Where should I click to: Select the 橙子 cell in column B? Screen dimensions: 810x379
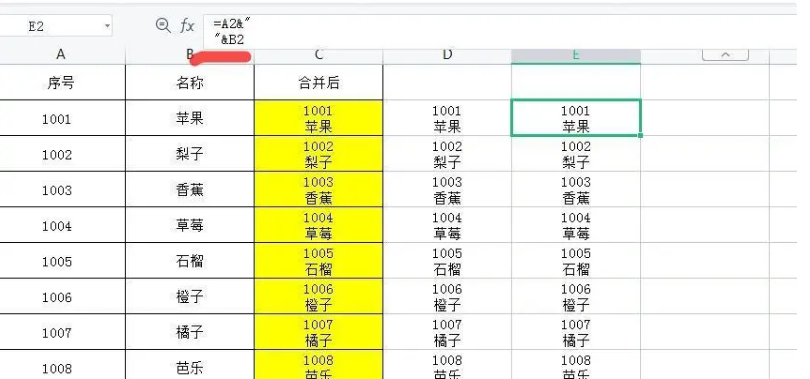coord(190,296)
